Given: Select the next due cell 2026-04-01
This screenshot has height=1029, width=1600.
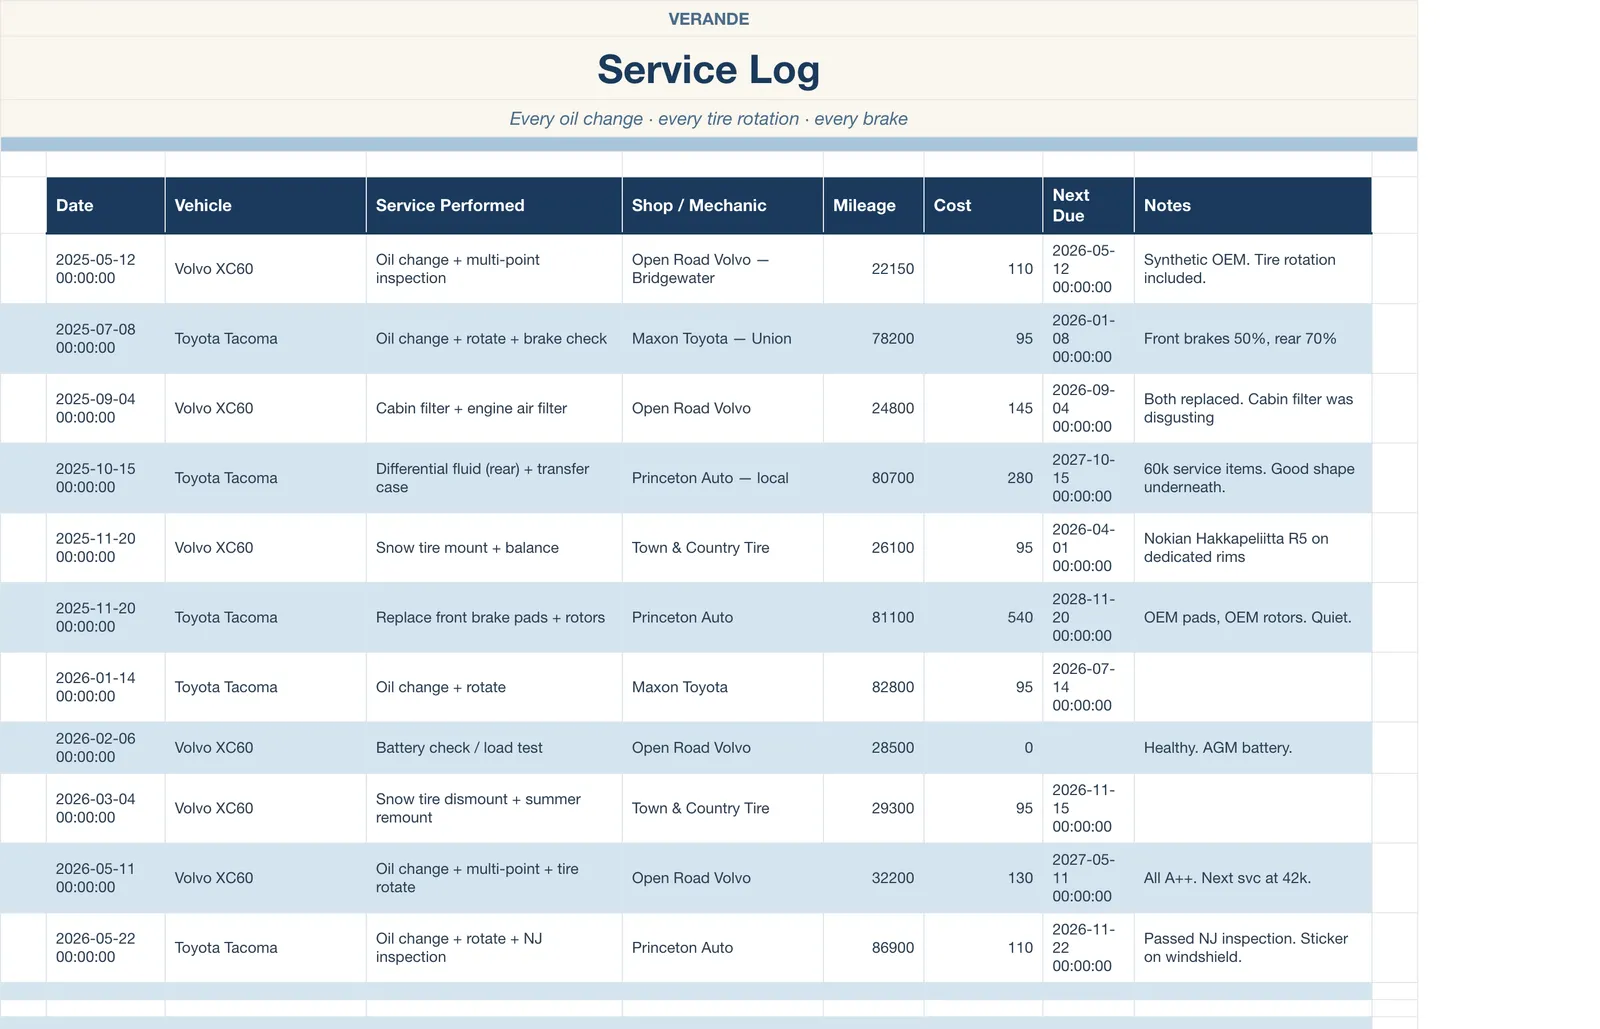Looking at the screenshot, I should pyautogui.click(x=1089, y=548).
